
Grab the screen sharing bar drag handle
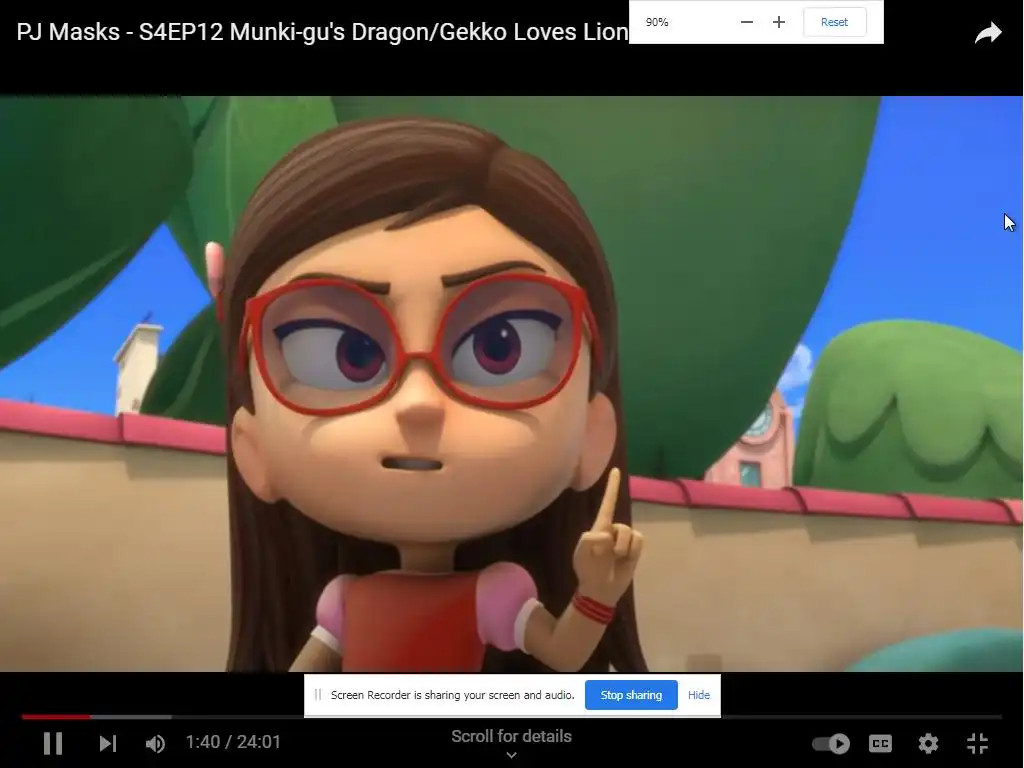pos(317,695)
